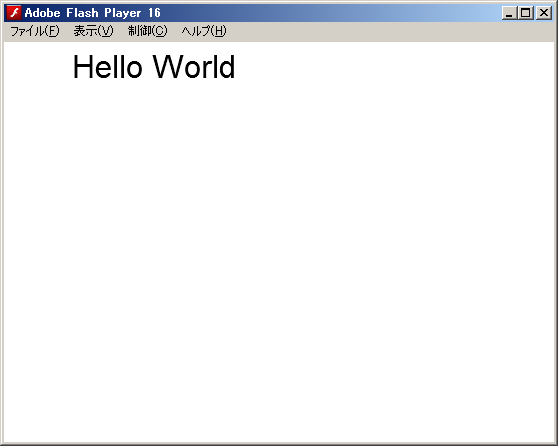Click the empty blue gradient area of title bar
The height and width of the screenshot is (446, 558).
click(331, 13)
